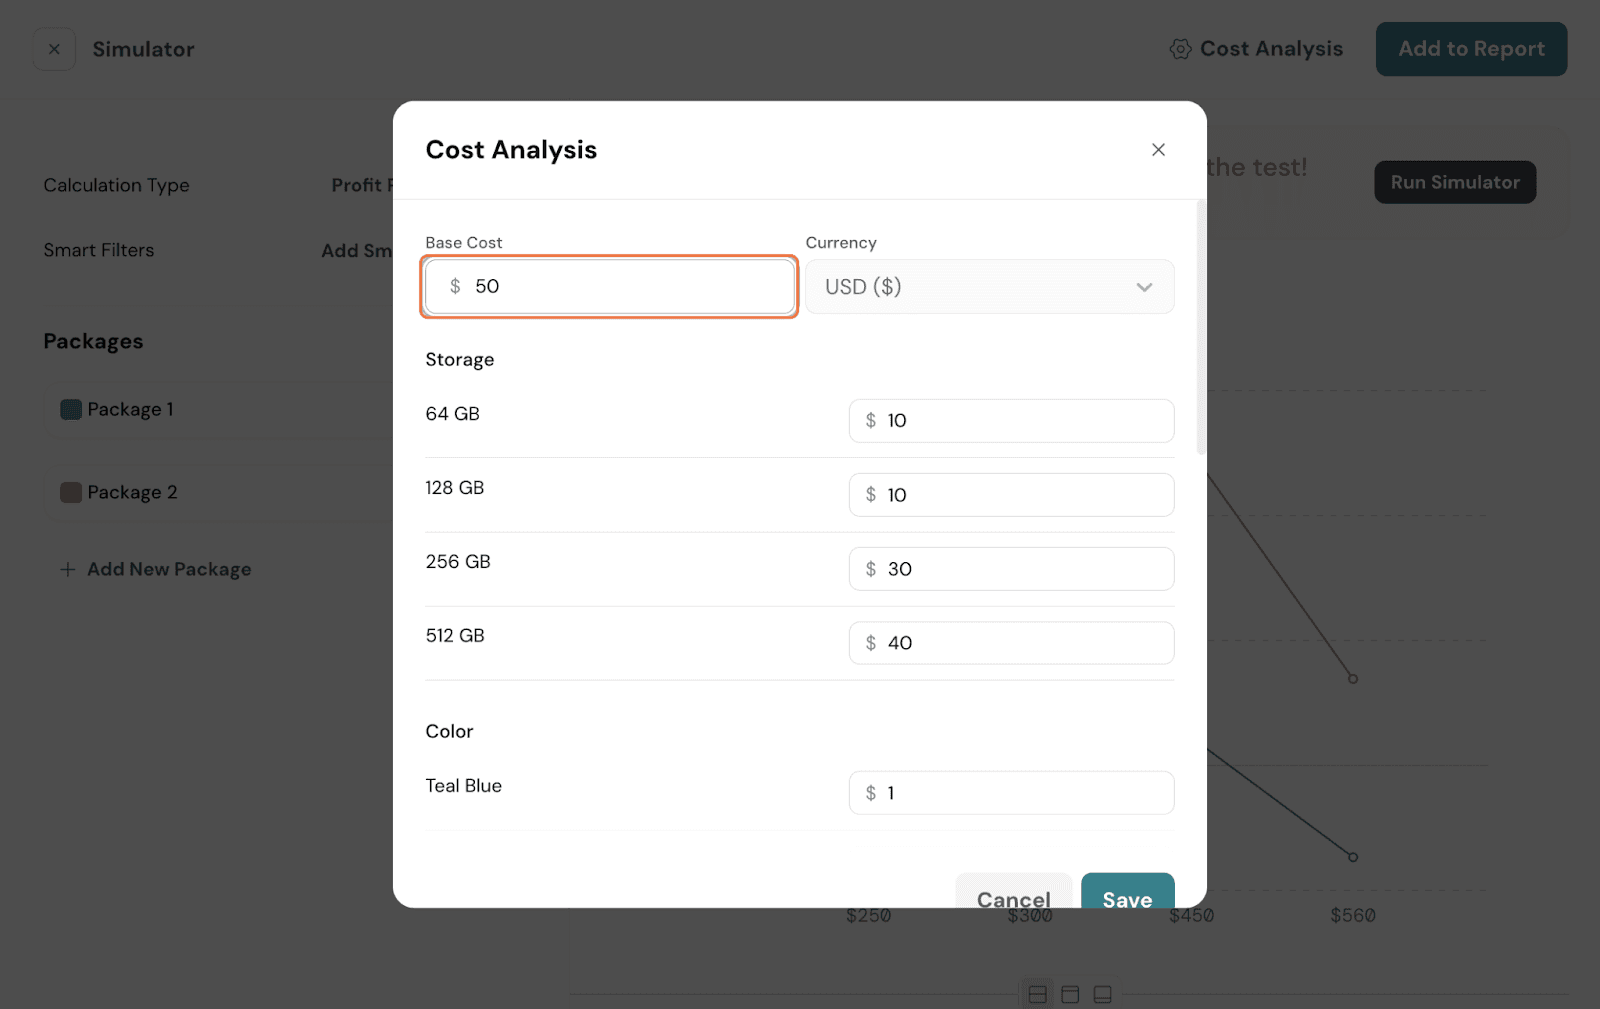Click the modal's vertical scrollbar
The image size is (1600, 1009).
(1201, 328)
